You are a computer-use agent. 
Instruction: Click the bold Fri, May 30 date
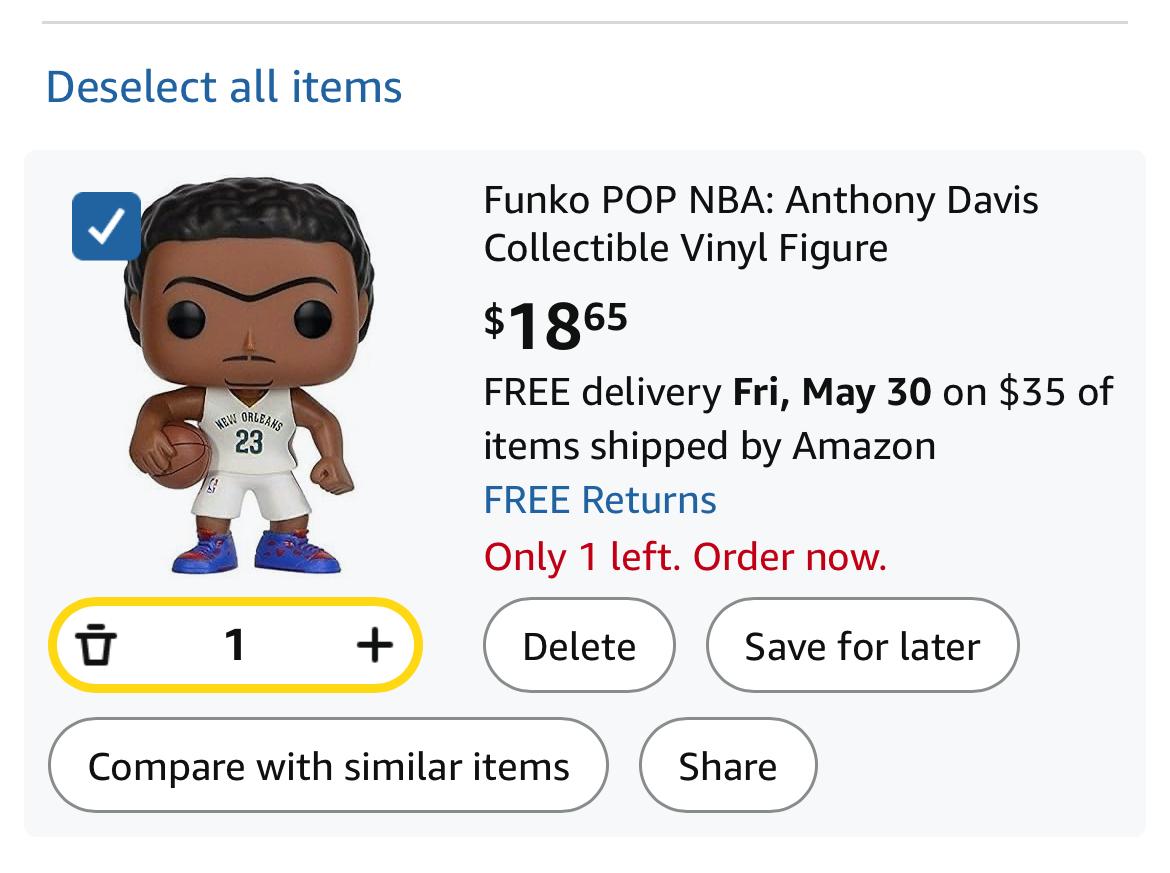tap(832, 392)
